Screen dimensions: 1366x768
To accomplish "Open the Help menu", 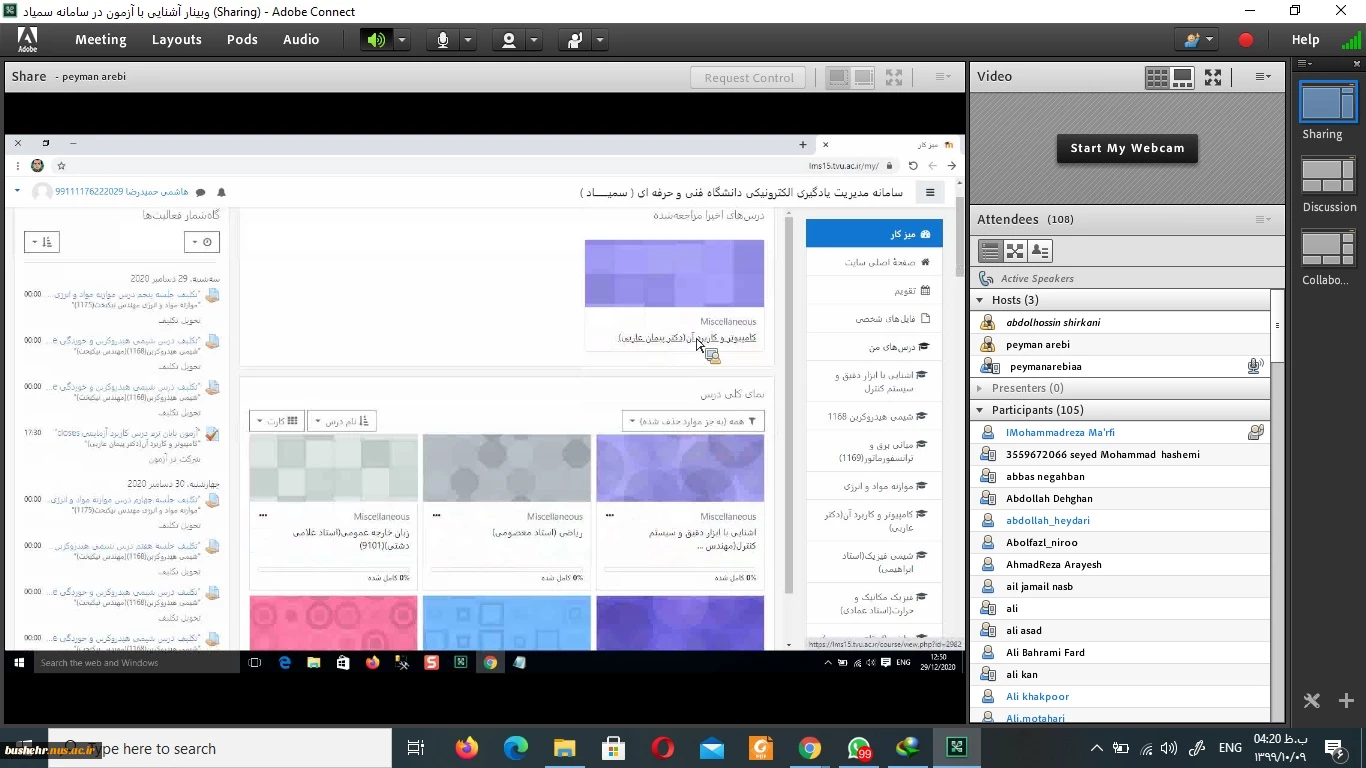I will coord(1305,40).
